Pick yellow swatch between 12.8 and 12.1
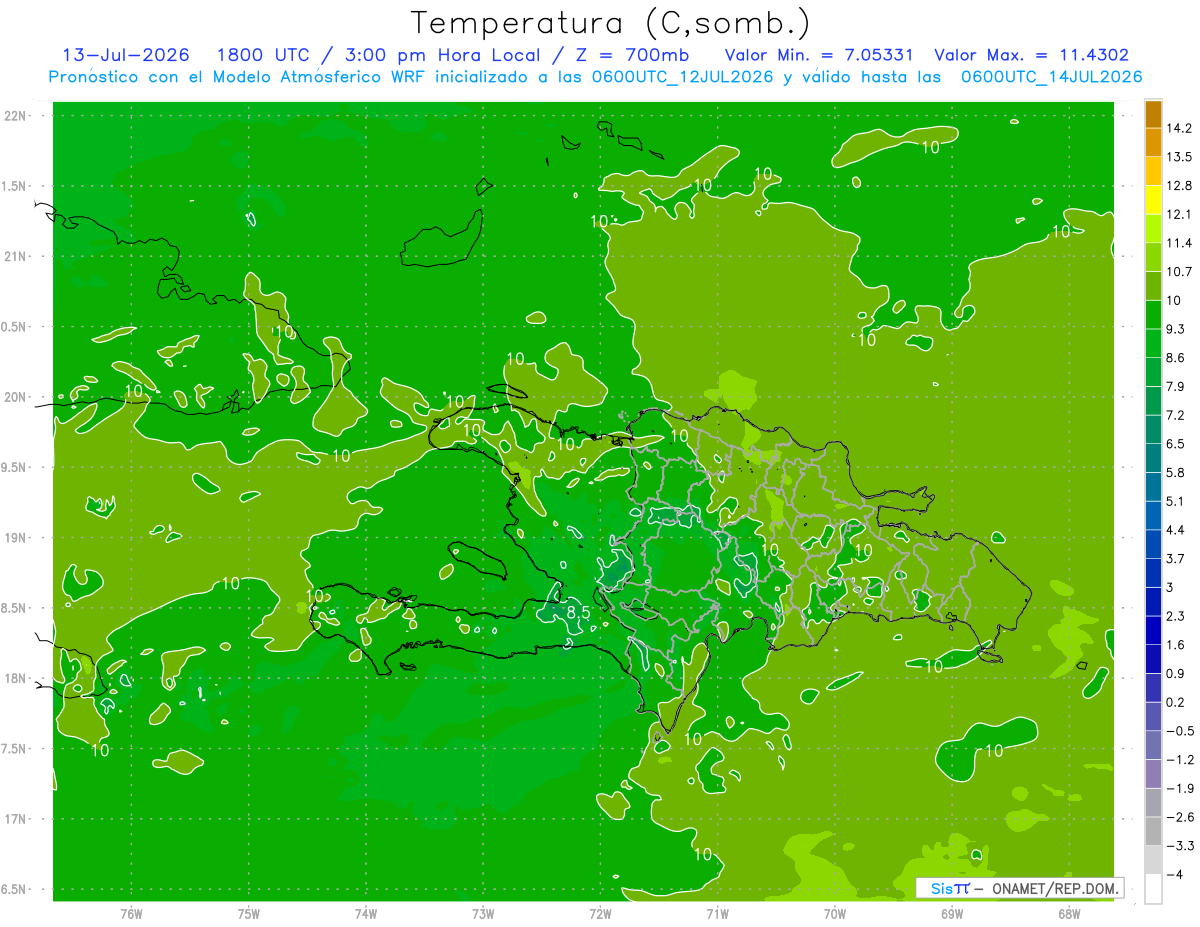The height and width of the screenshot is (927, 1200). (1153, 201)
